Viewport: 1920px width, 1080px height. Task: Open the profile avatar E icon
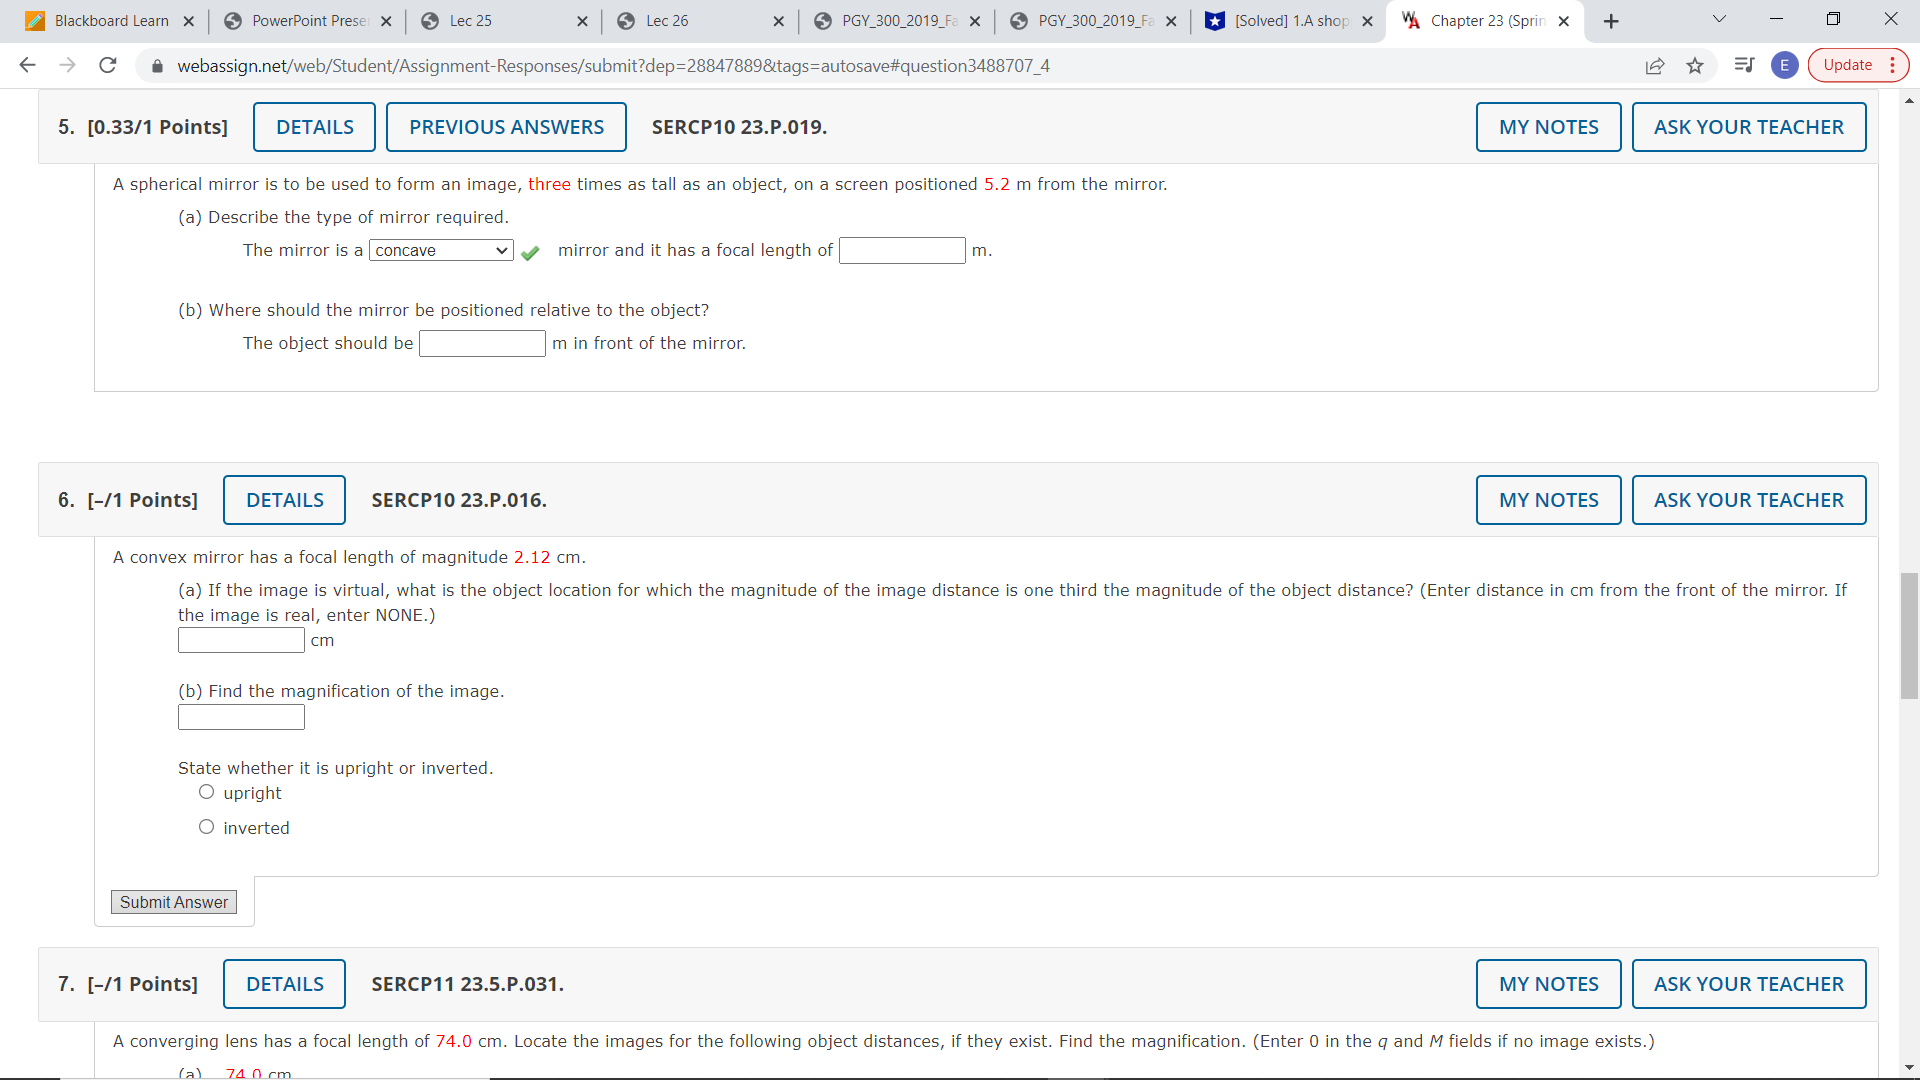tap(1784, 65)
